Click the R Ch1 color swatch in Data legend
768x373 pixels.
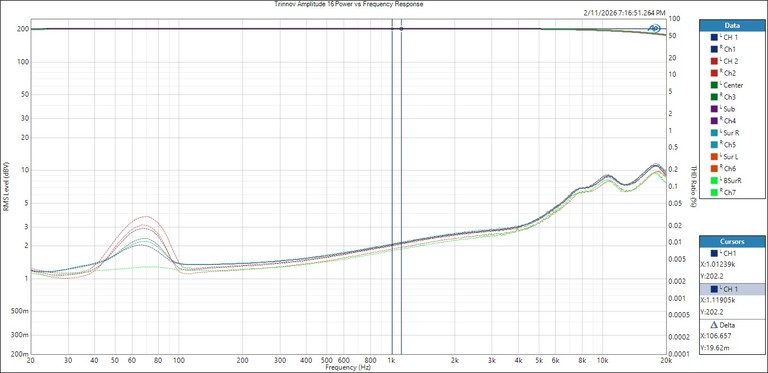714,49
